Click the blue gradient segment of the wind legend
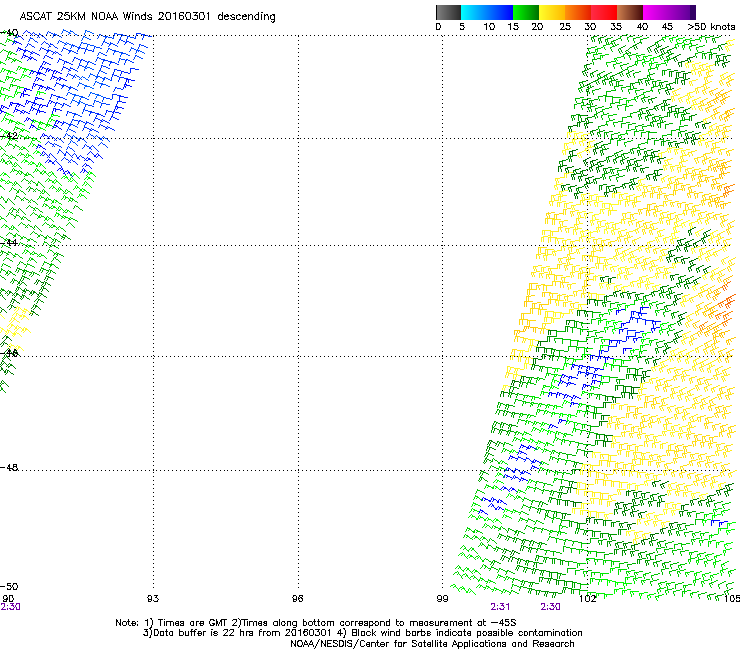 click(487, 12)
